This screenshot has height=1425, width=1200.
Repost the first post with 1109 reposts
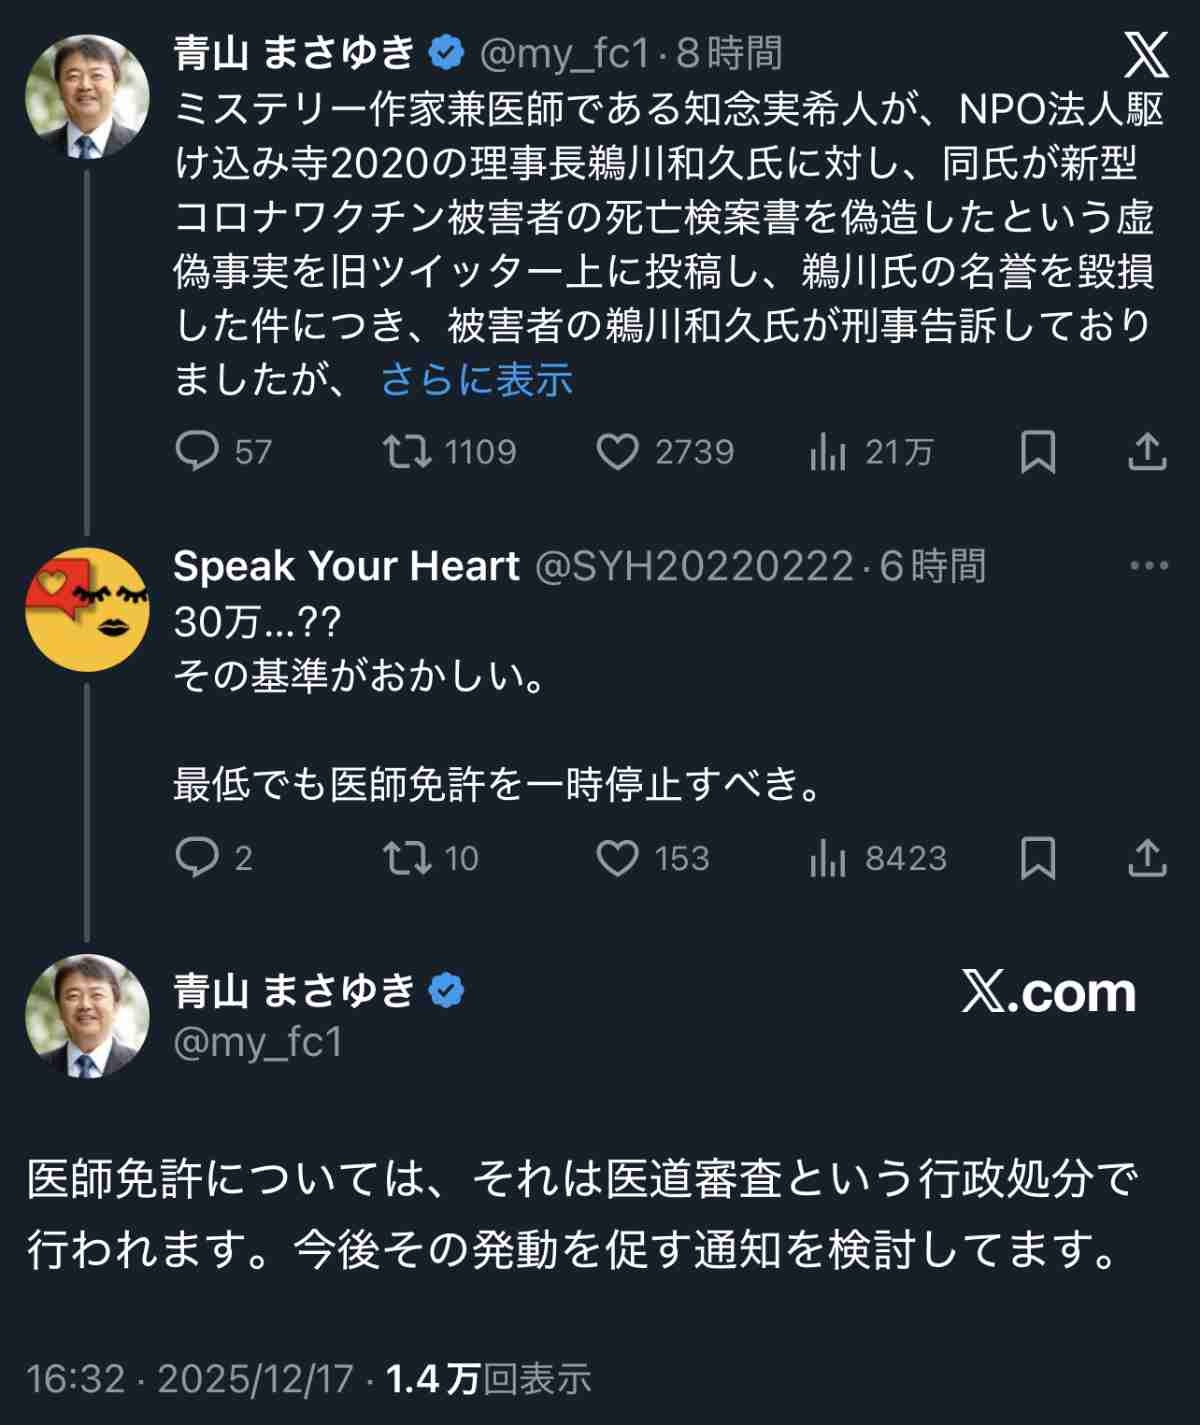(407, 452)
